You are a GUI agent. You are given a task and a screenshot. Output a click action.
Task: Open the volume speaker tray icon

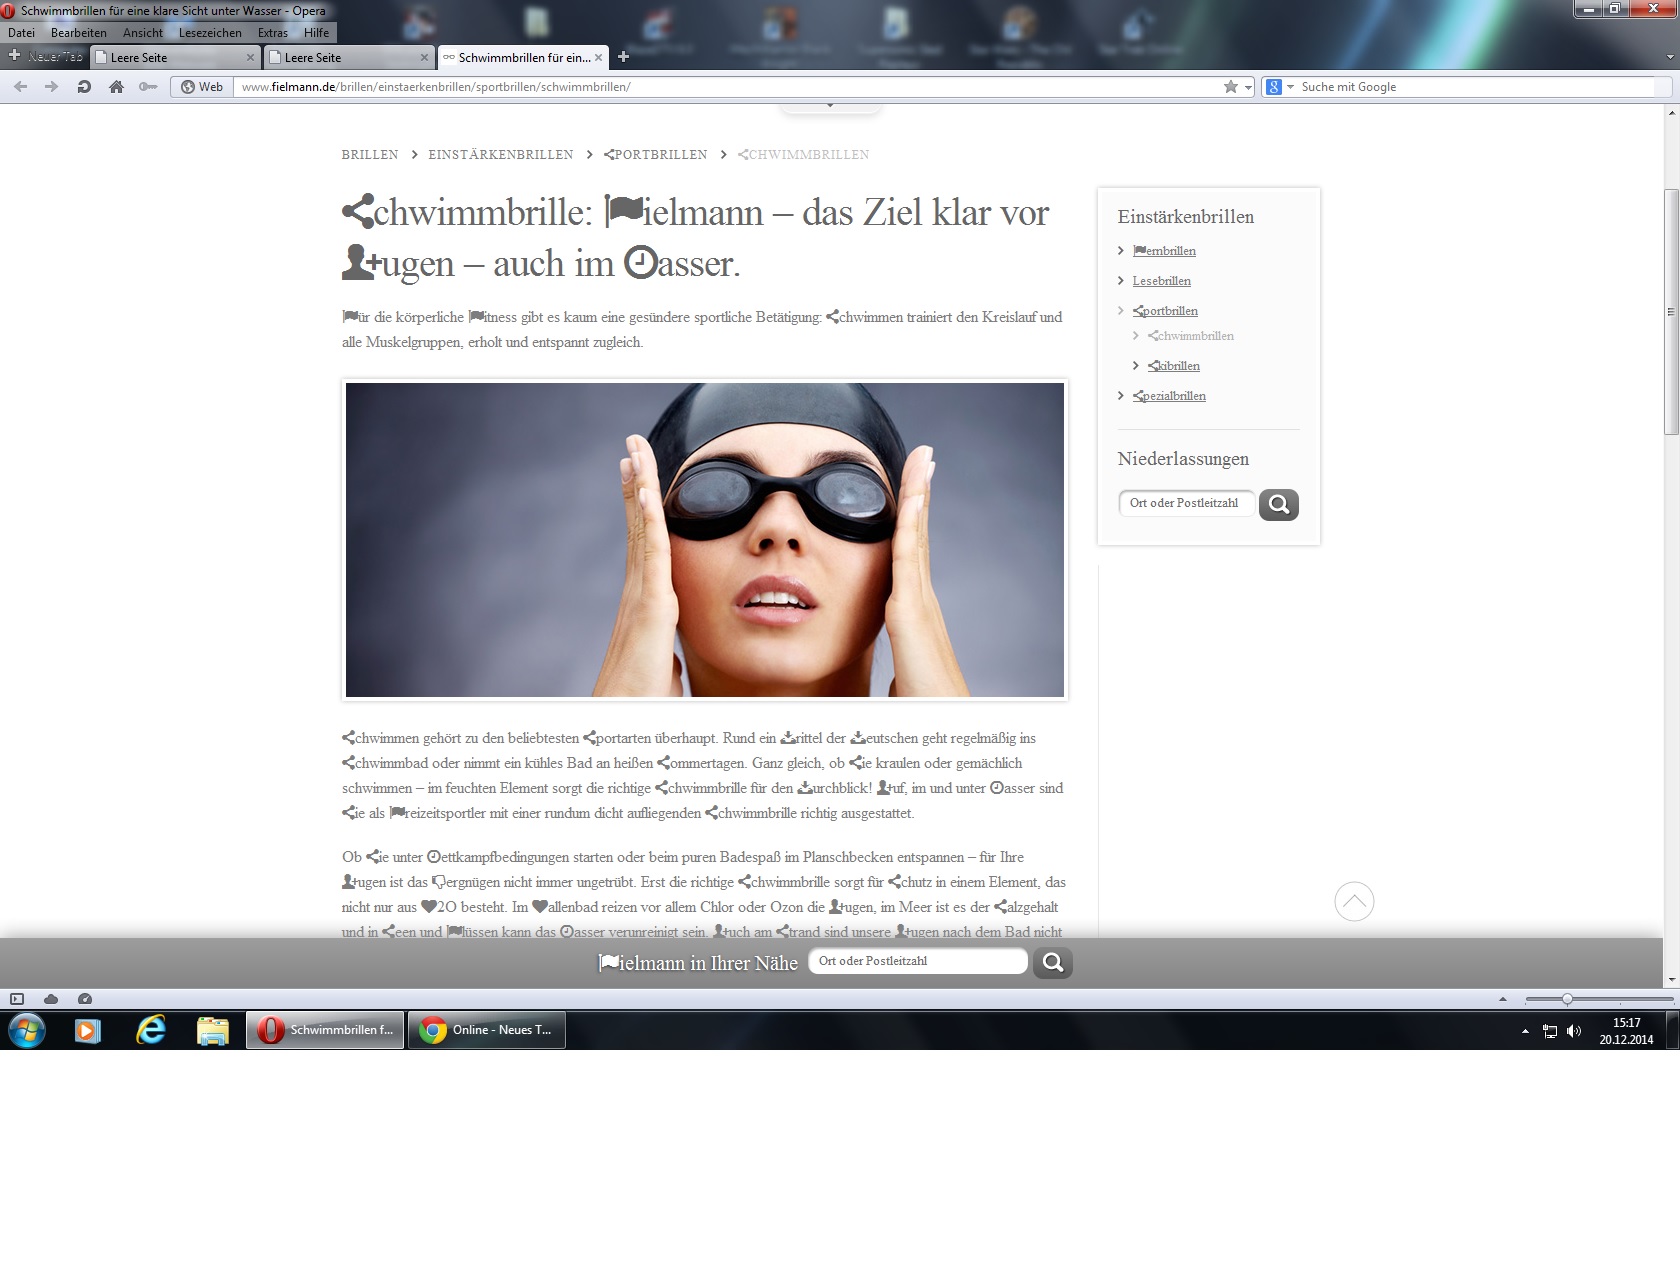1574,1031
